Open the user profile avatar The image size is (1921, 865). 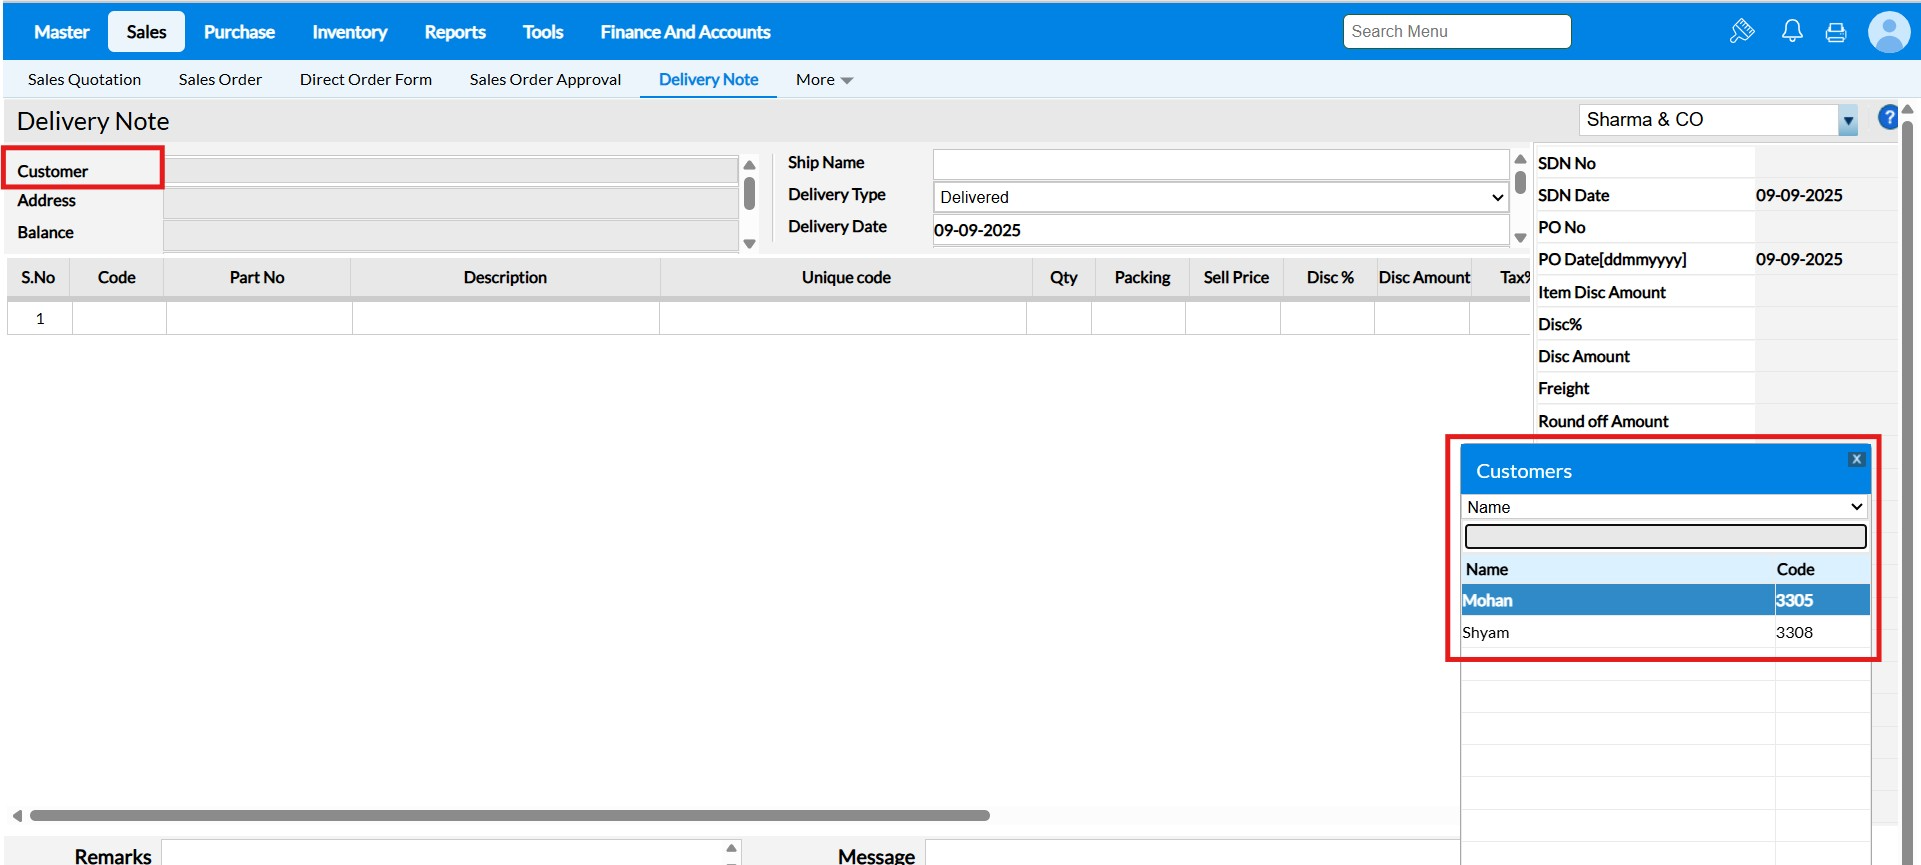coord(1889,32)
